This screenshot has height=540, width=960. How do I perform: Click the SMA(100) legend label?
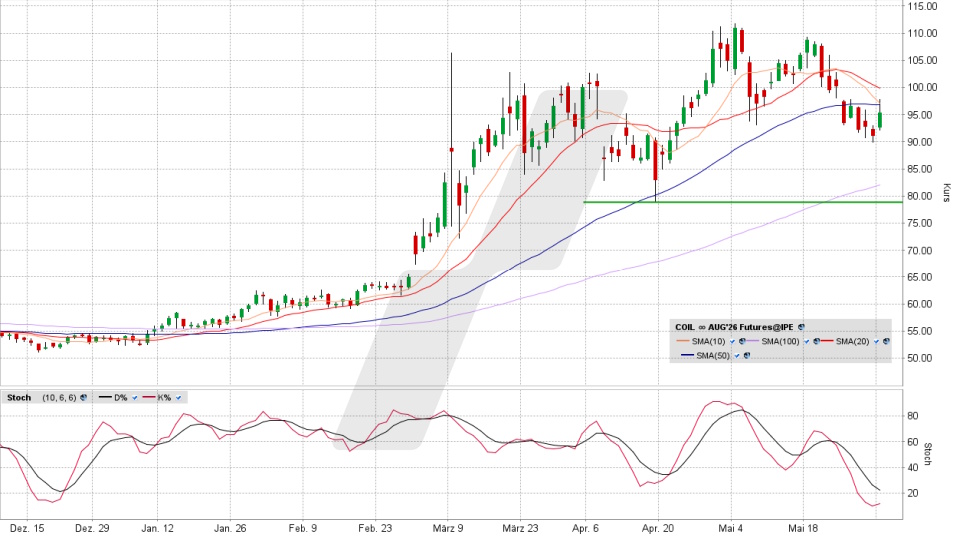click(x=781, y=341)
